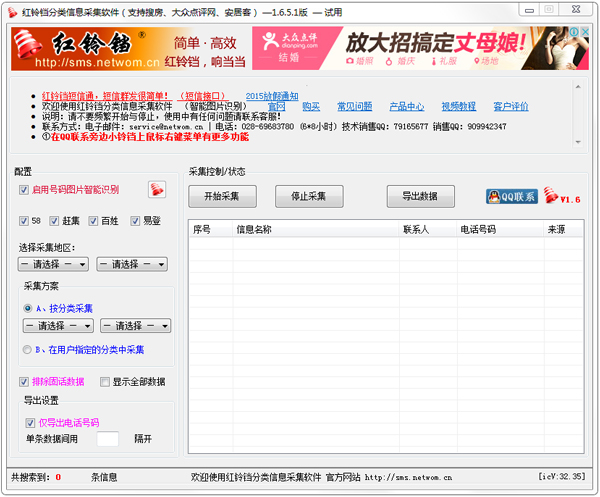Open the 大众点评 wedding advertisement banner
This screenshot has height=497, width=600.
(420, 49)
